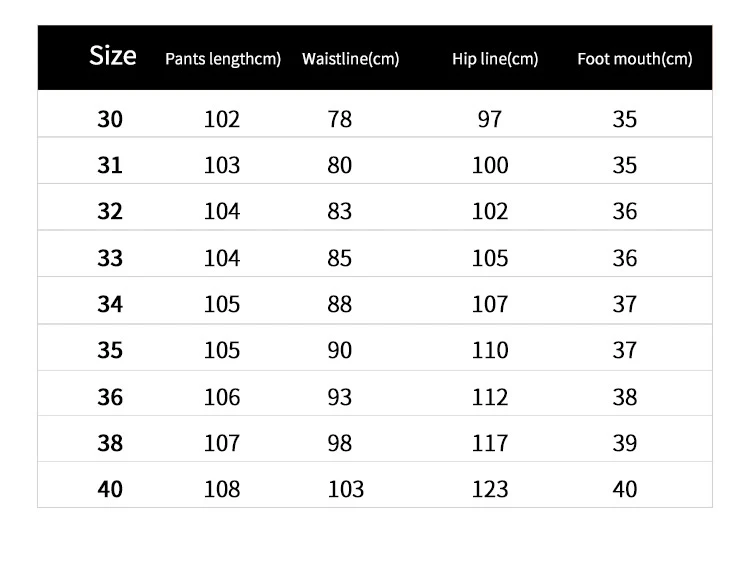This screenshot has width=750, height=573.
Task: Select size 35 row label
Action: tap(110, 350)
